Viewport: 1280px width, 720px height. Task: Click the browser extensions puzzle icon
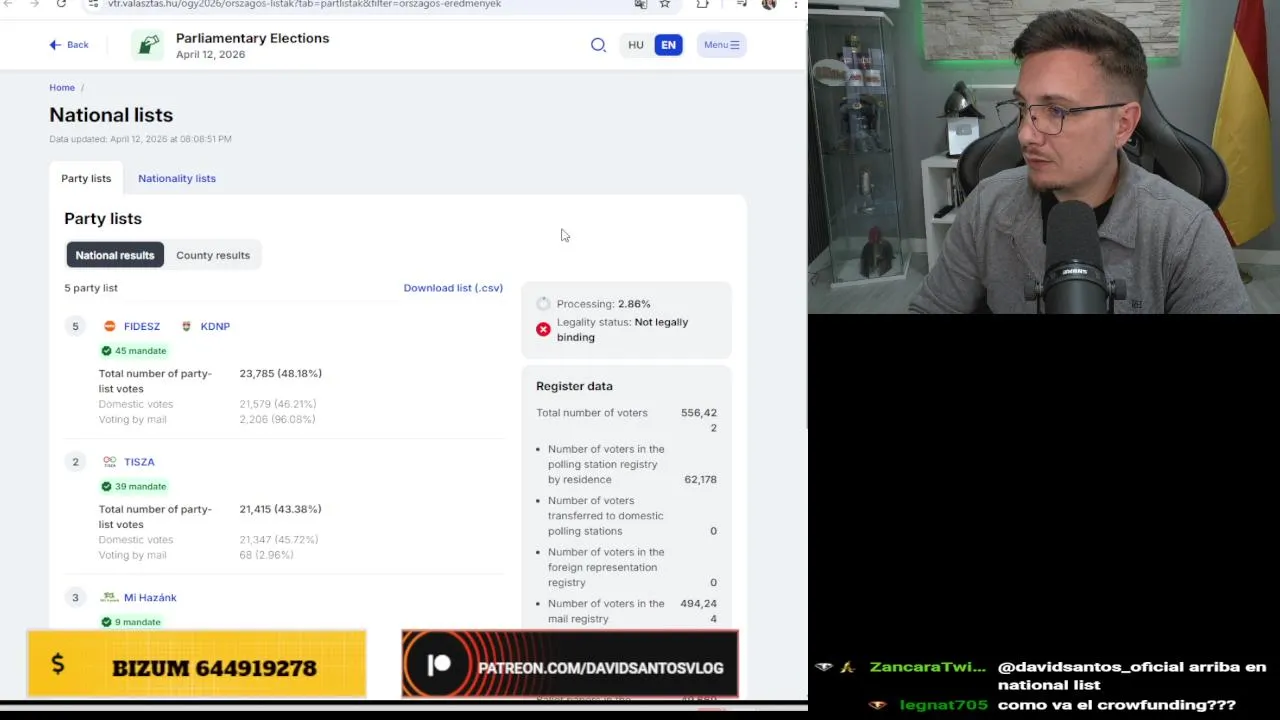point(703,4)
